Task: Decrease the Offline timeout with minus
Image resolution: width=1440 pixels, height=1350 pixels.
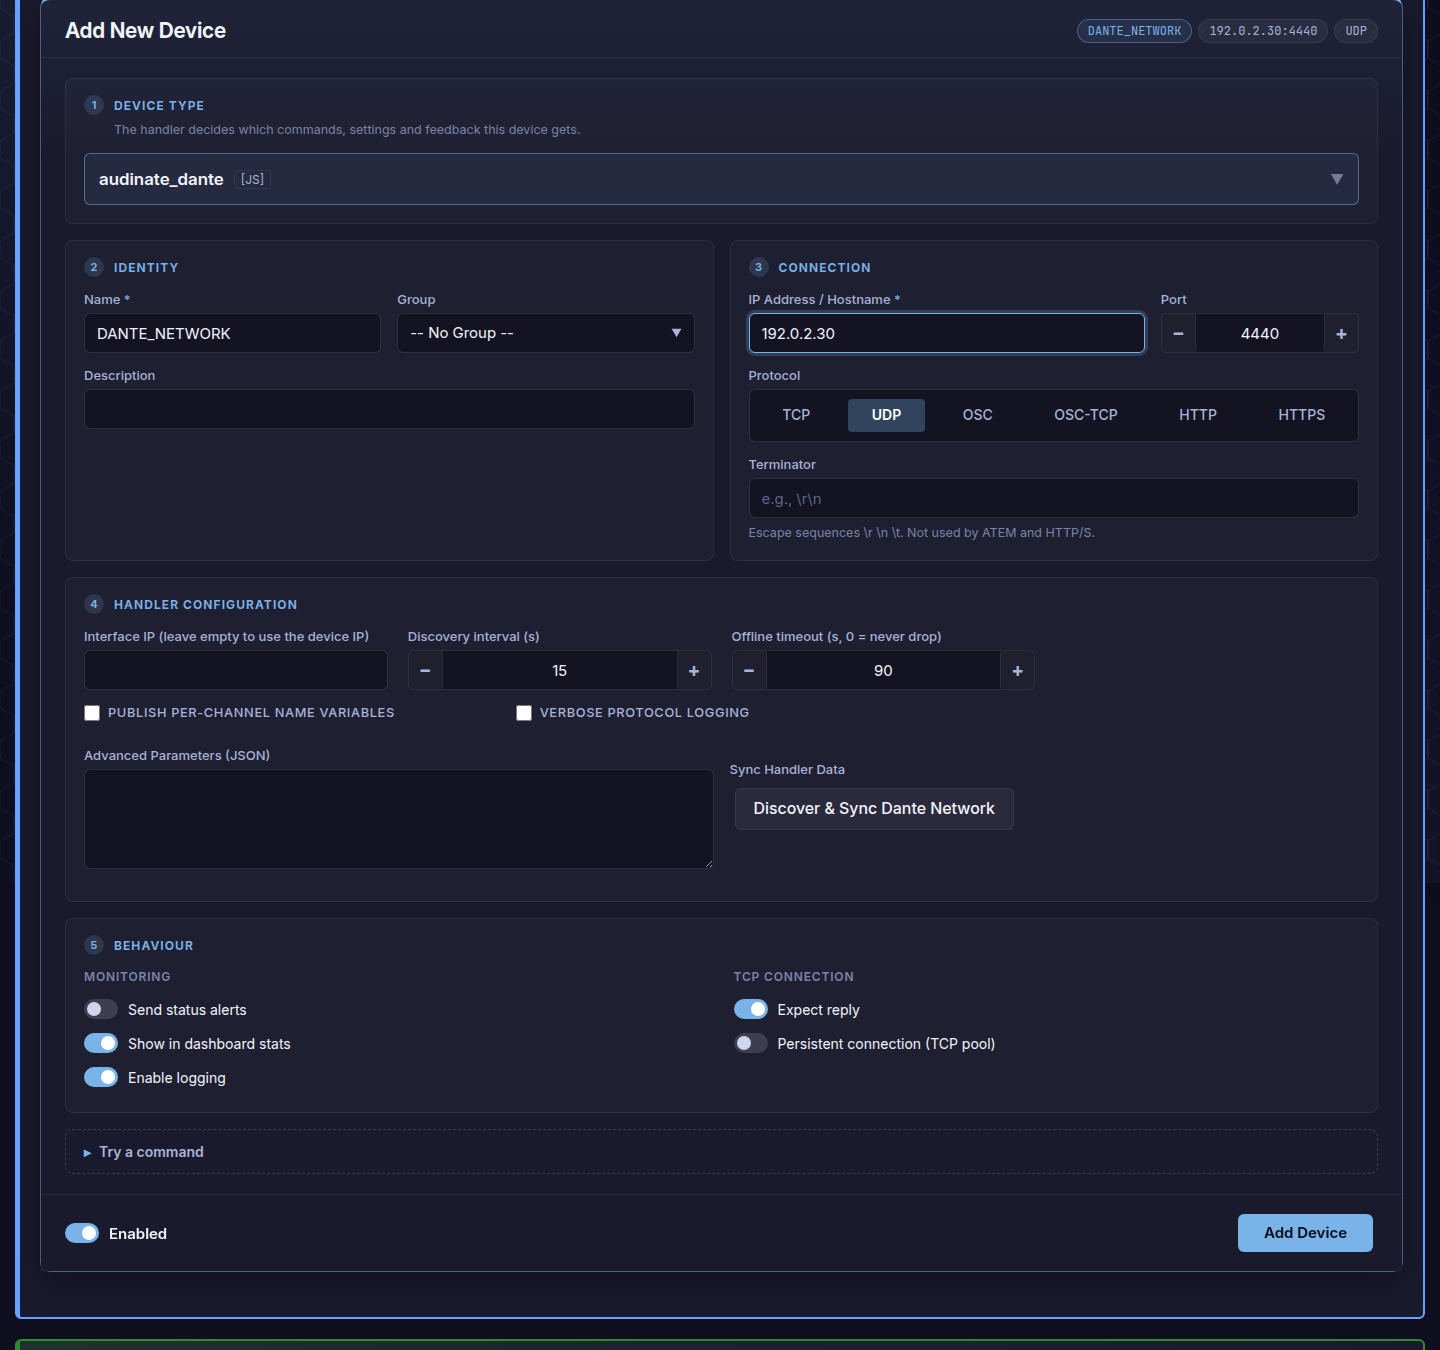Action: [x=749, y=670]
